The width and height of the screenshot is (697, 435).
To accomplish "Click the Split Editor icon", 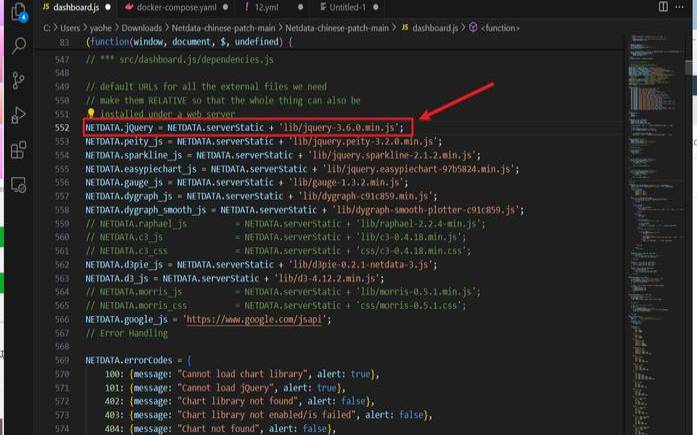I will pyautogui.click(x=663, y=7).
